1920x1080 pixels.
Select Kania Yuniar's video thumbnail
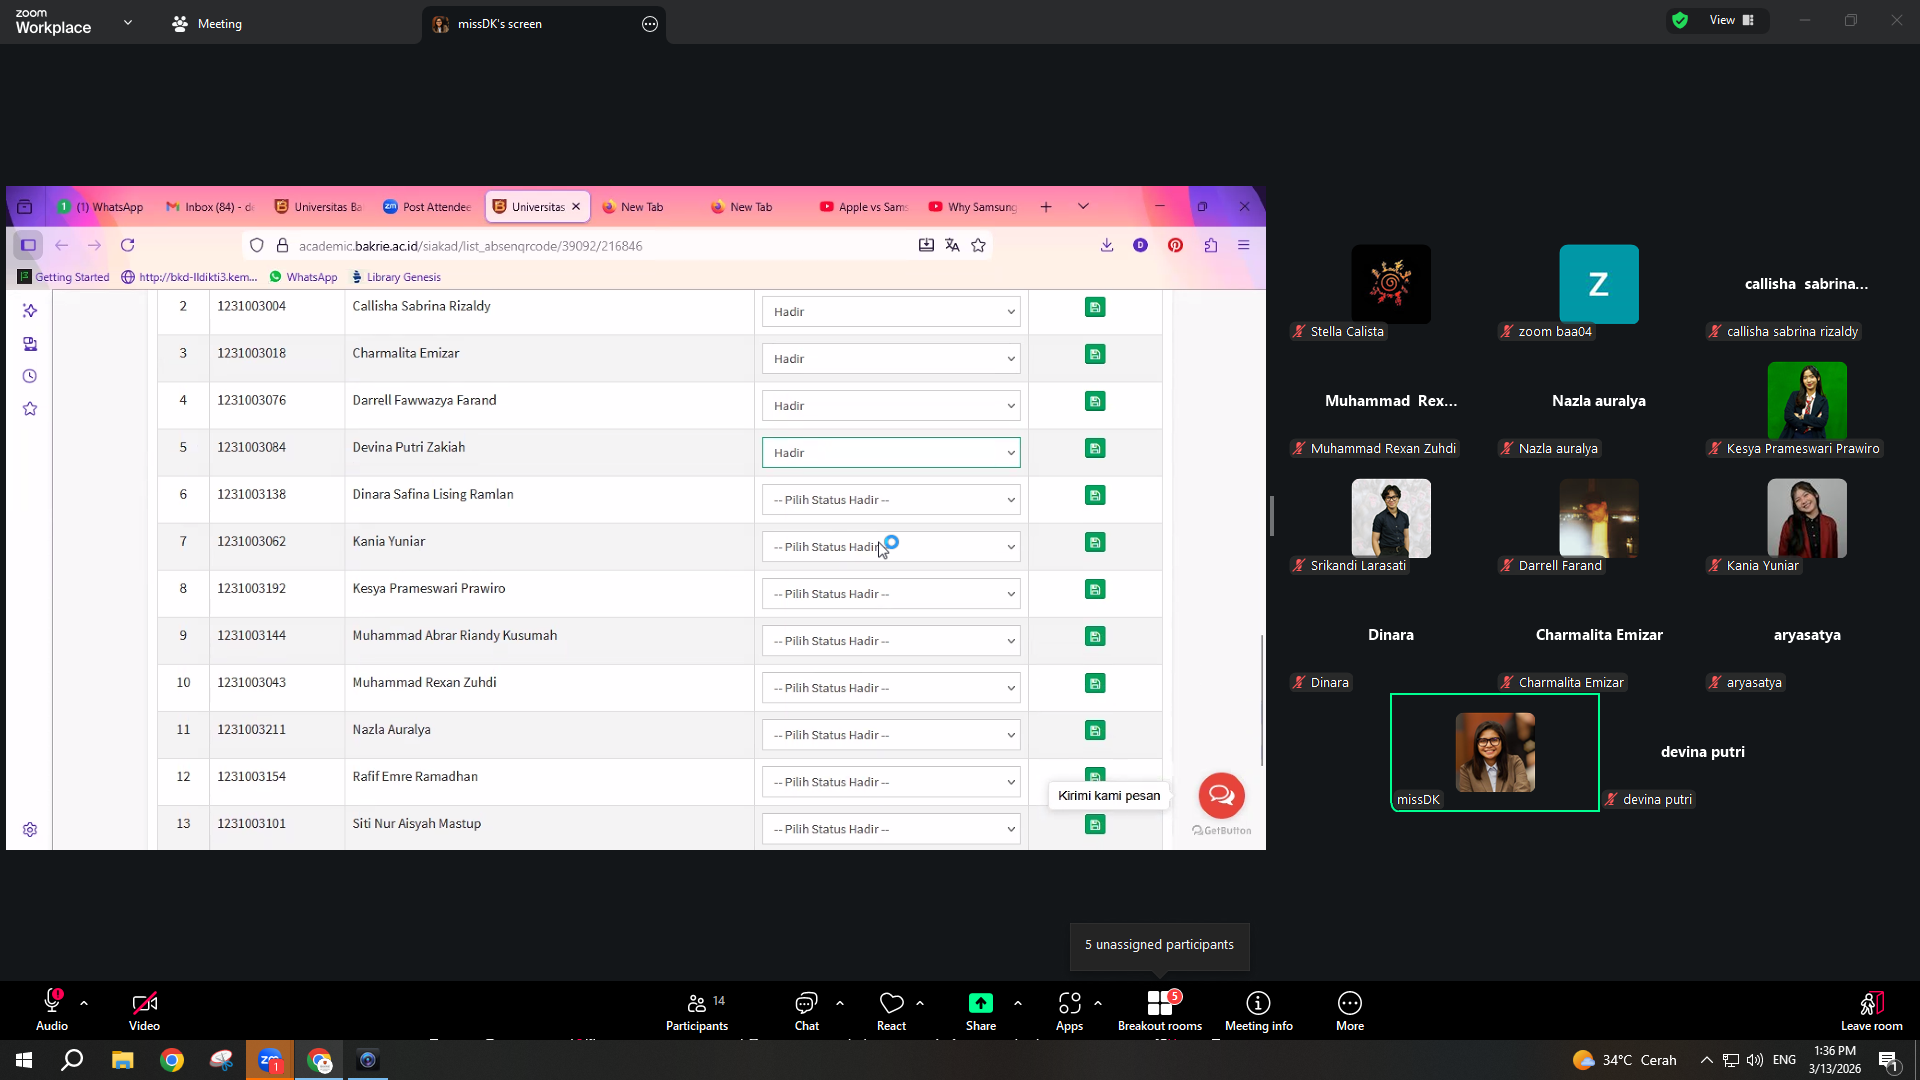pos(1807,518)
